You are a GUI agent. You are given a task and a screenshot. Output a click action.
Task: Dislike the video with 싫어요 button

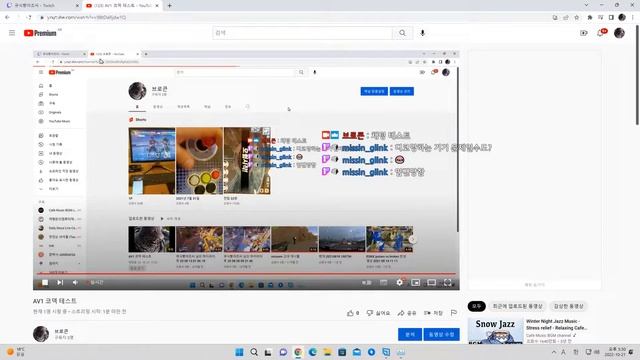click(x=378, y=313)
